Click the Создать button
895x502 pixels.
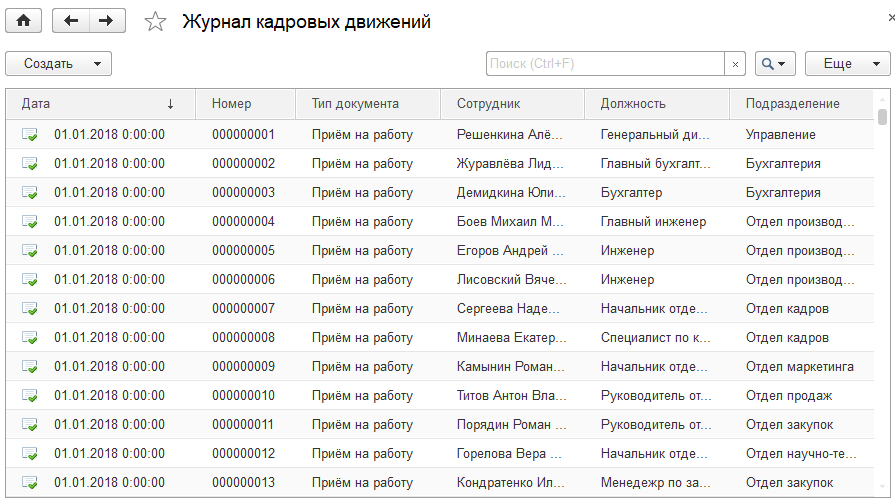(49, 64)
